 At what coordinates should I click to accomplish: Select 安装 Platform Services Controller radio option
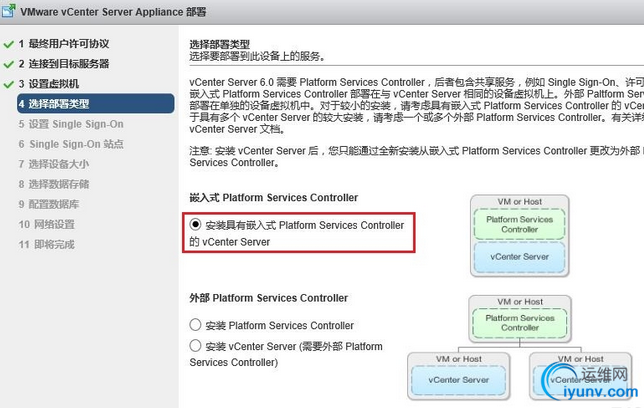click(x=195, y=325)
